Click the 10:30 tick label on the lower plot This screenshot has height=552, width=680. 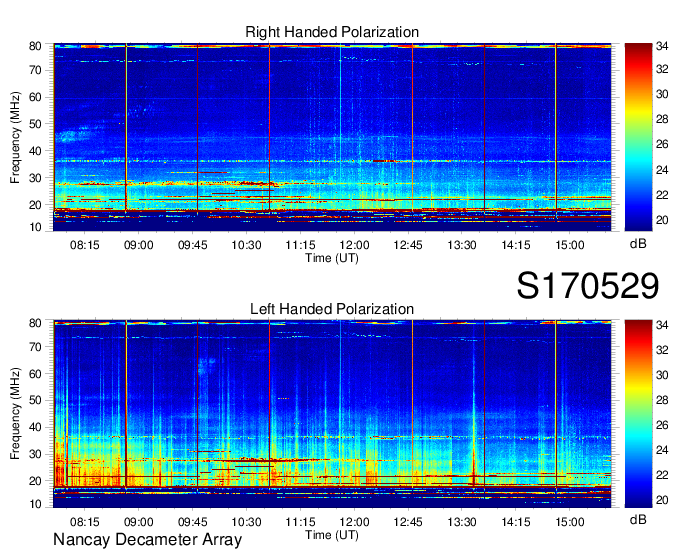click(246, 522)
